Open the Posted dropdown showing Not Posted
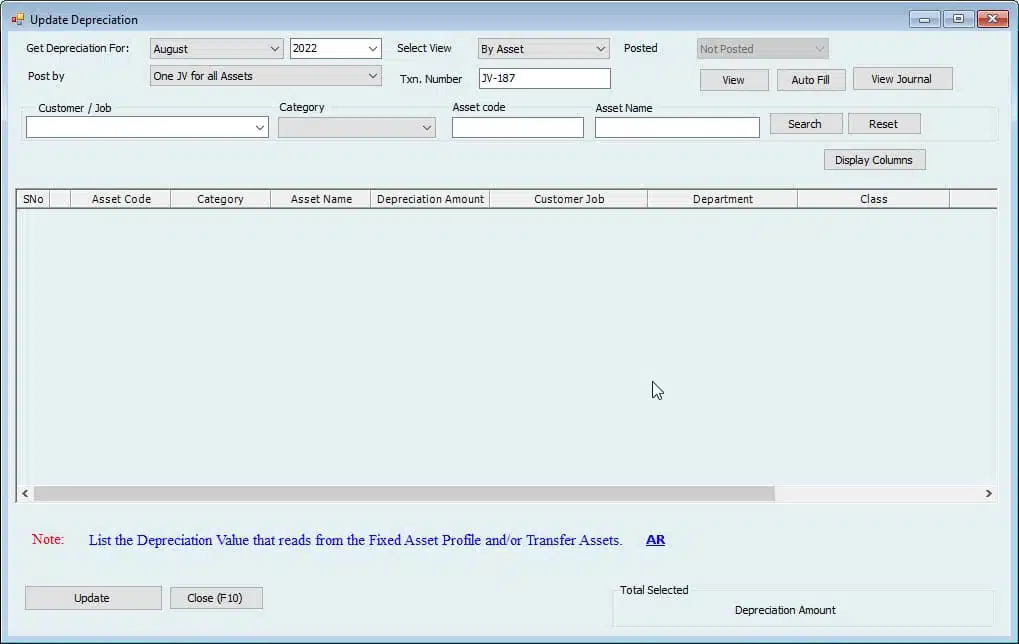Screen dimensions: 1019x644 (x=762, y=49)
